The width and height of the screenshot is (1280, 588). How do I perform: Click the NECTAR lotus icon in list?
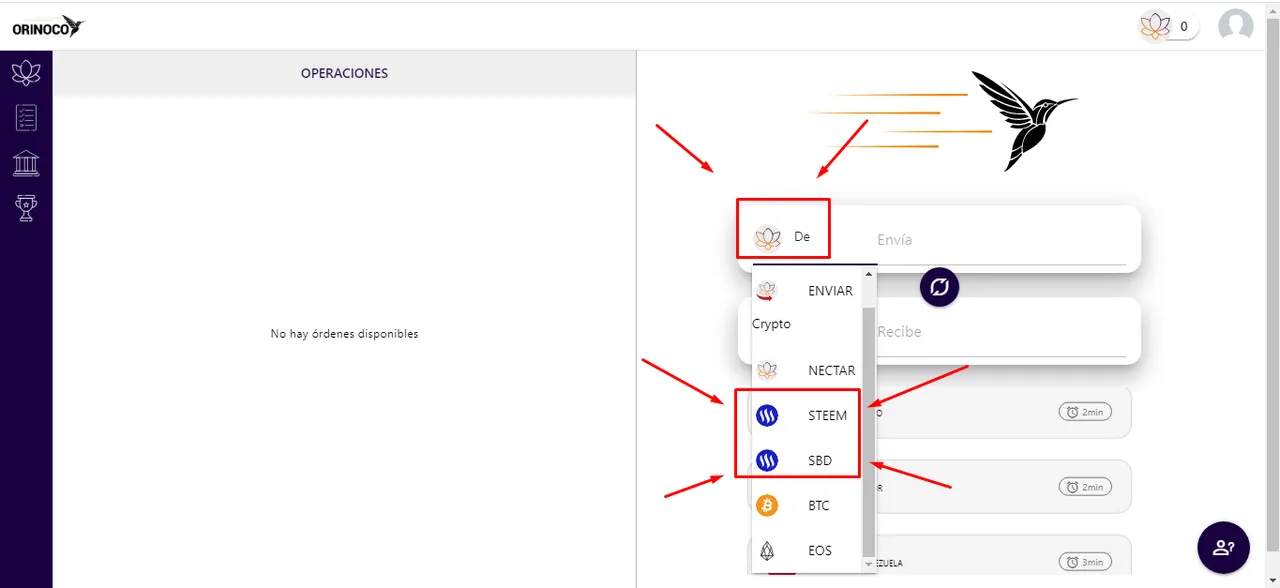(x=767, y=370)
